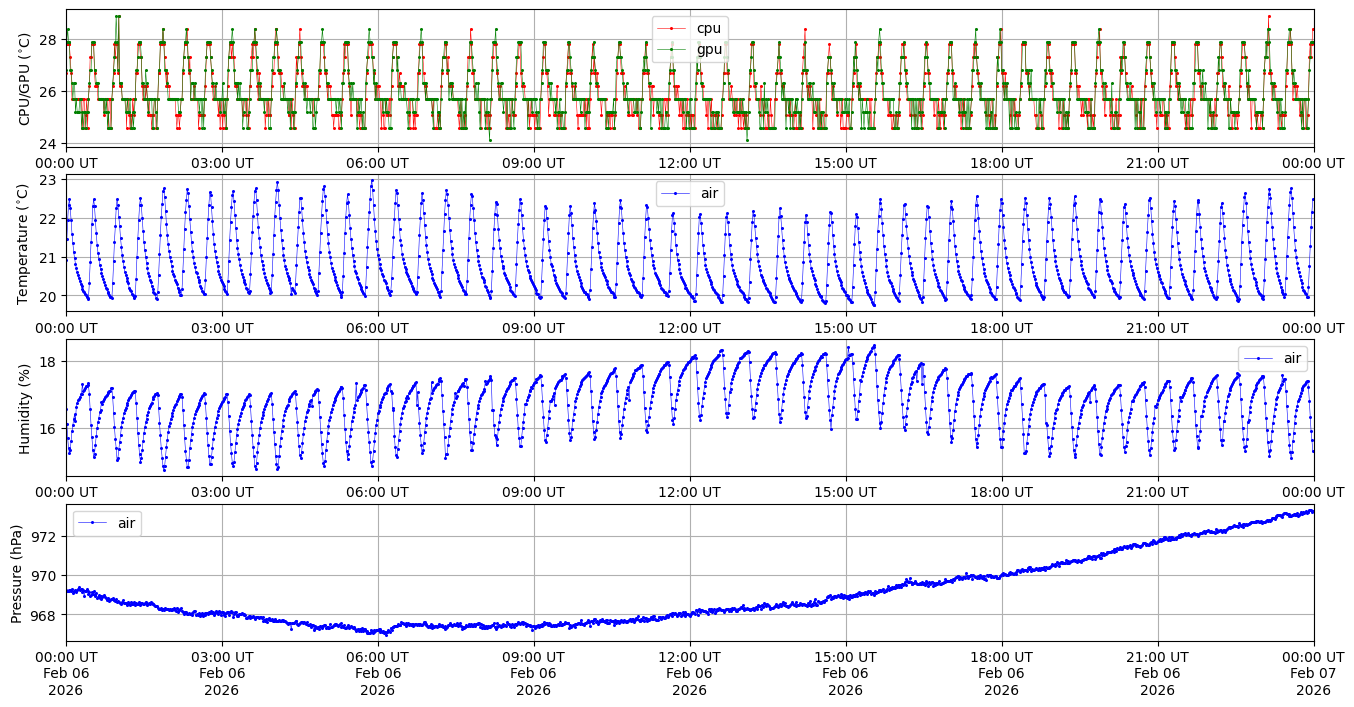Select the Pressure (hPa) y-axis label
The image size is (1354, 707).
coord(17,573)
